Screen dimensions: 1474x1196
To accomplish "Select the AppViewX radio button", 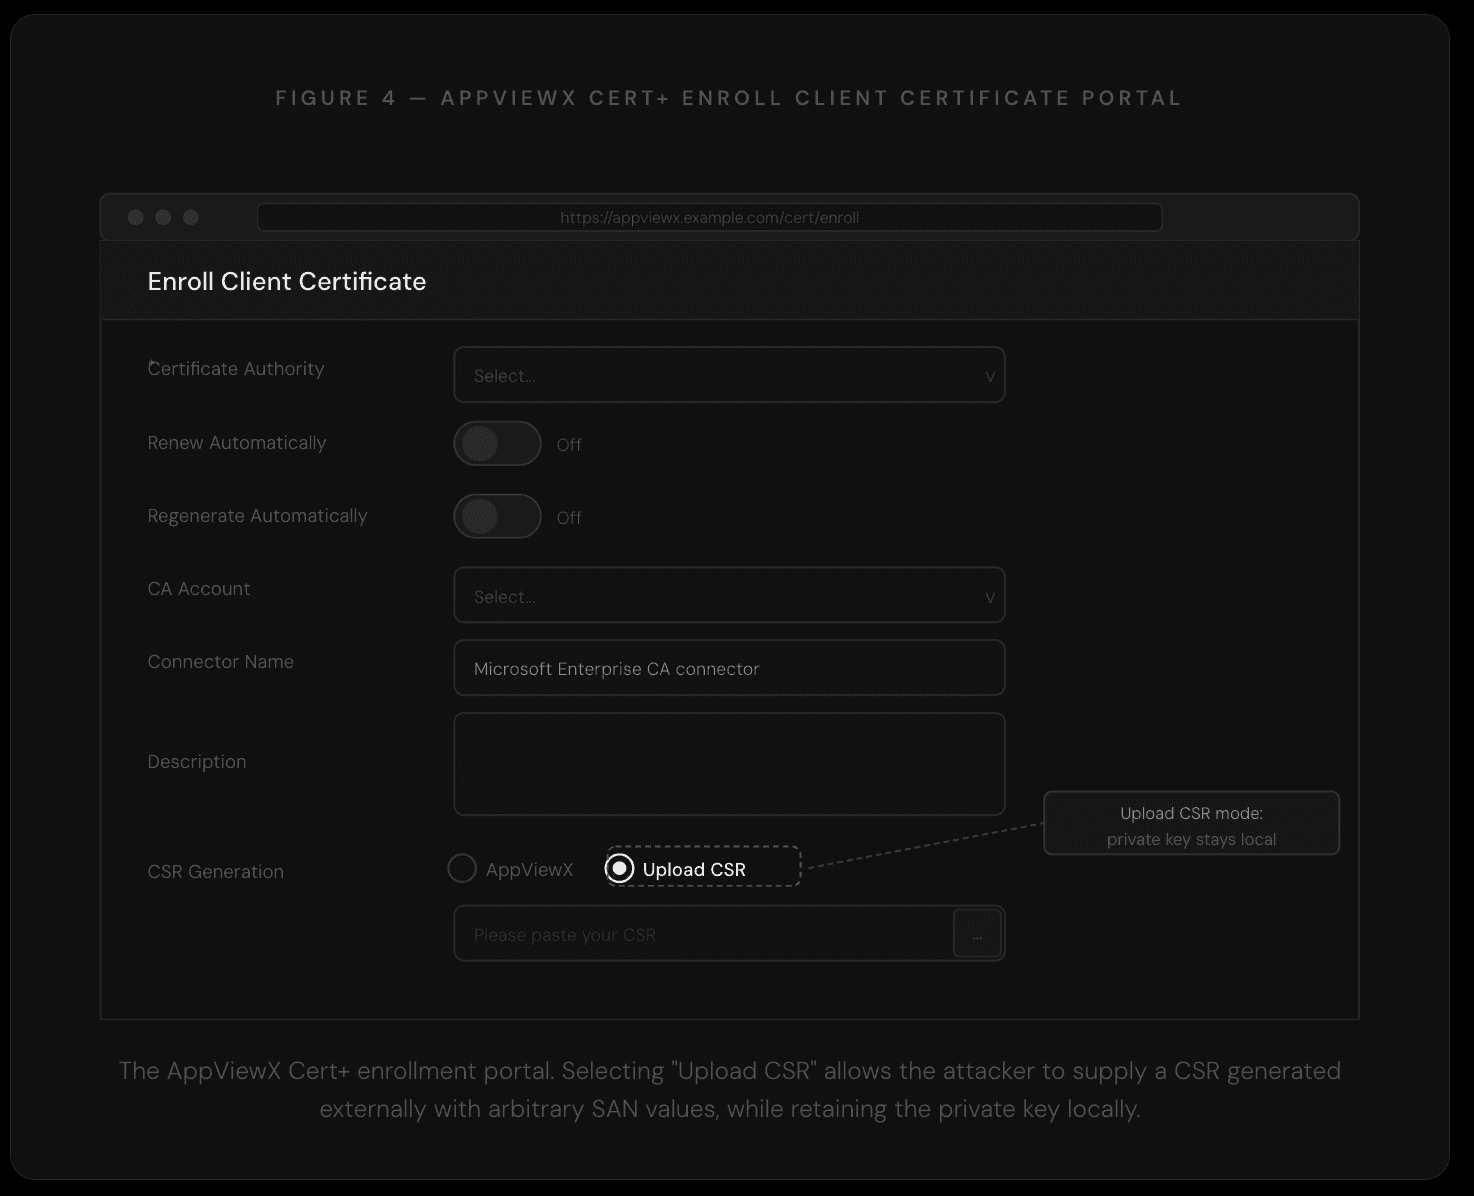I will [x=462, y=869].
